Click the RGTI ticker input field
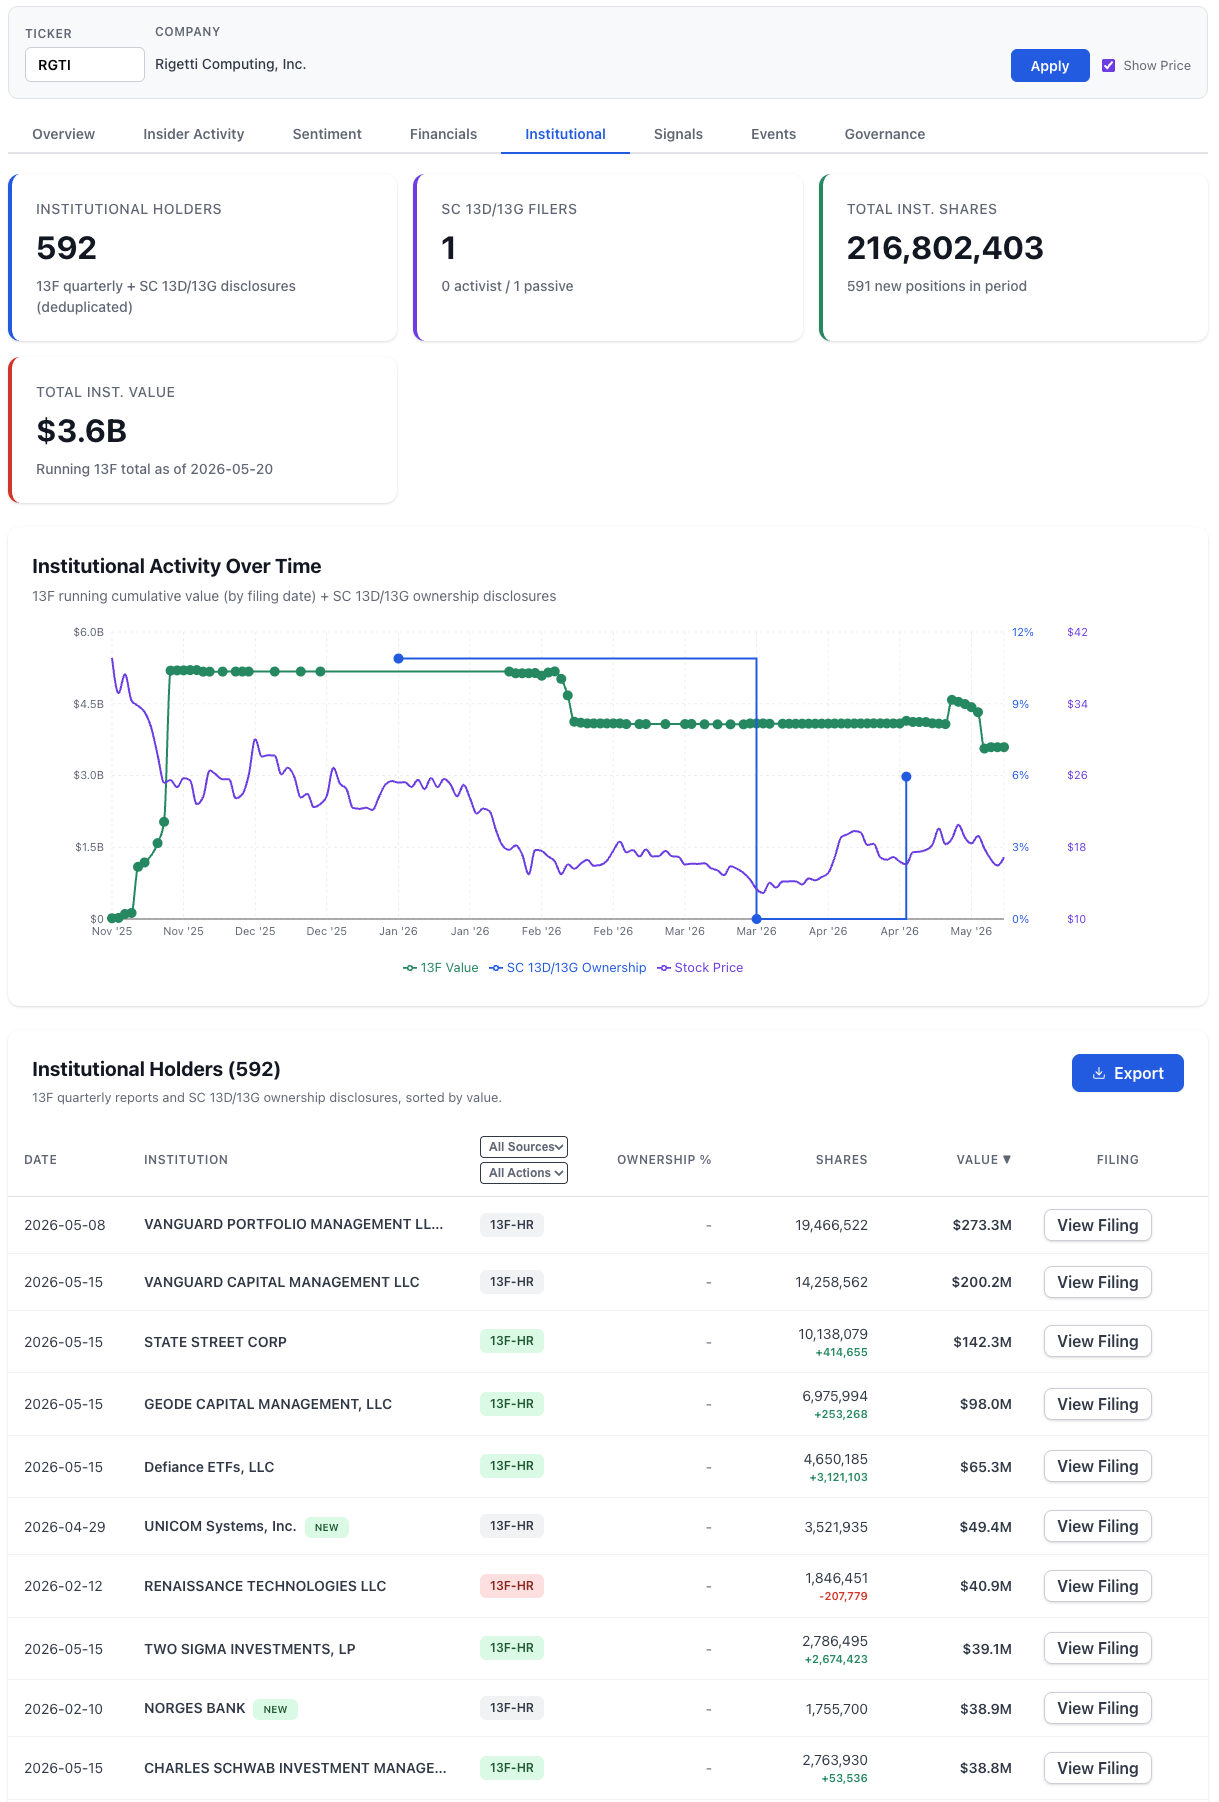The image size is (1219, 1802). tap(85, 65)
